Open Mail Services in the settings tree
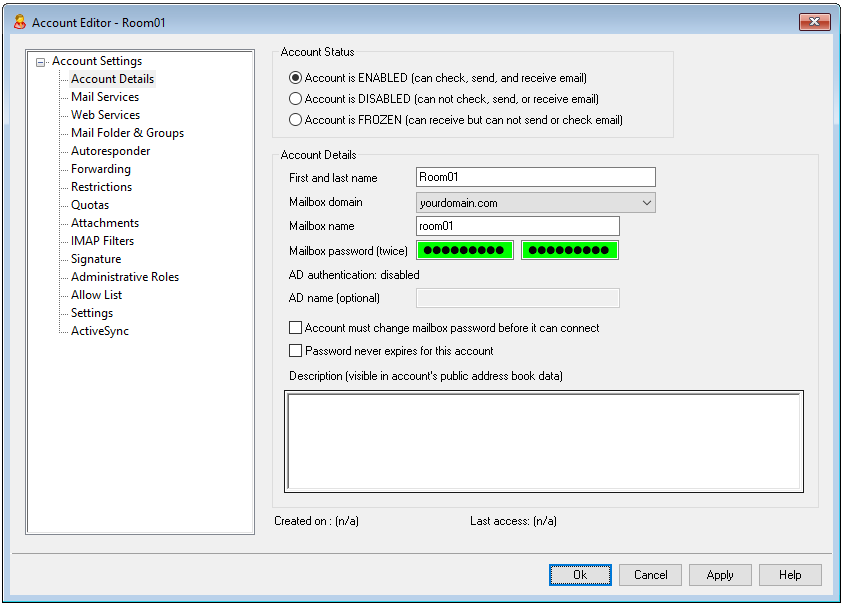The height and width of the screenshot is (604, 842). click(x=105, y=97)
